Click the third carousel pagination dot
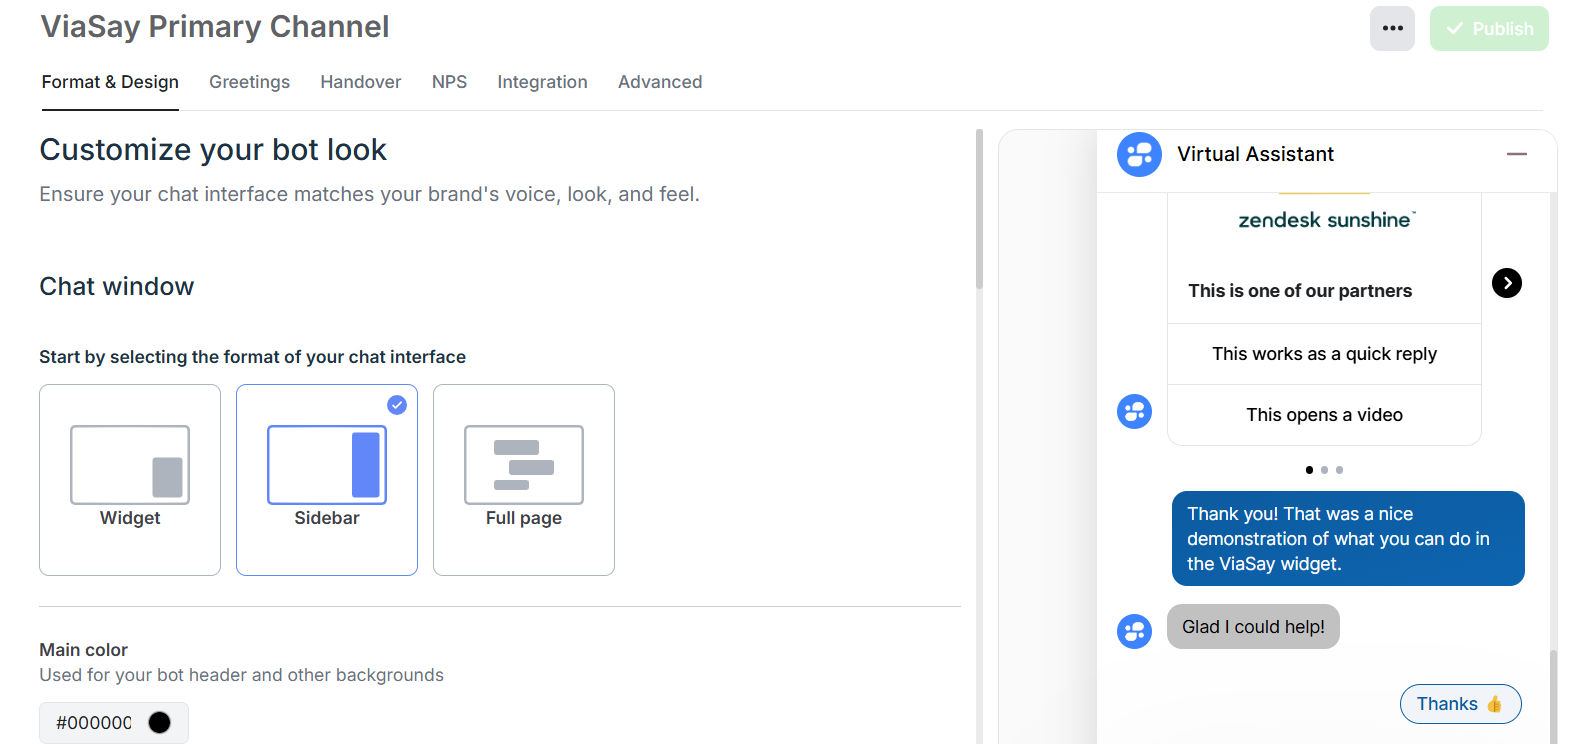The height and width of the screenshot is (744, 1572). click(1339, 470)
